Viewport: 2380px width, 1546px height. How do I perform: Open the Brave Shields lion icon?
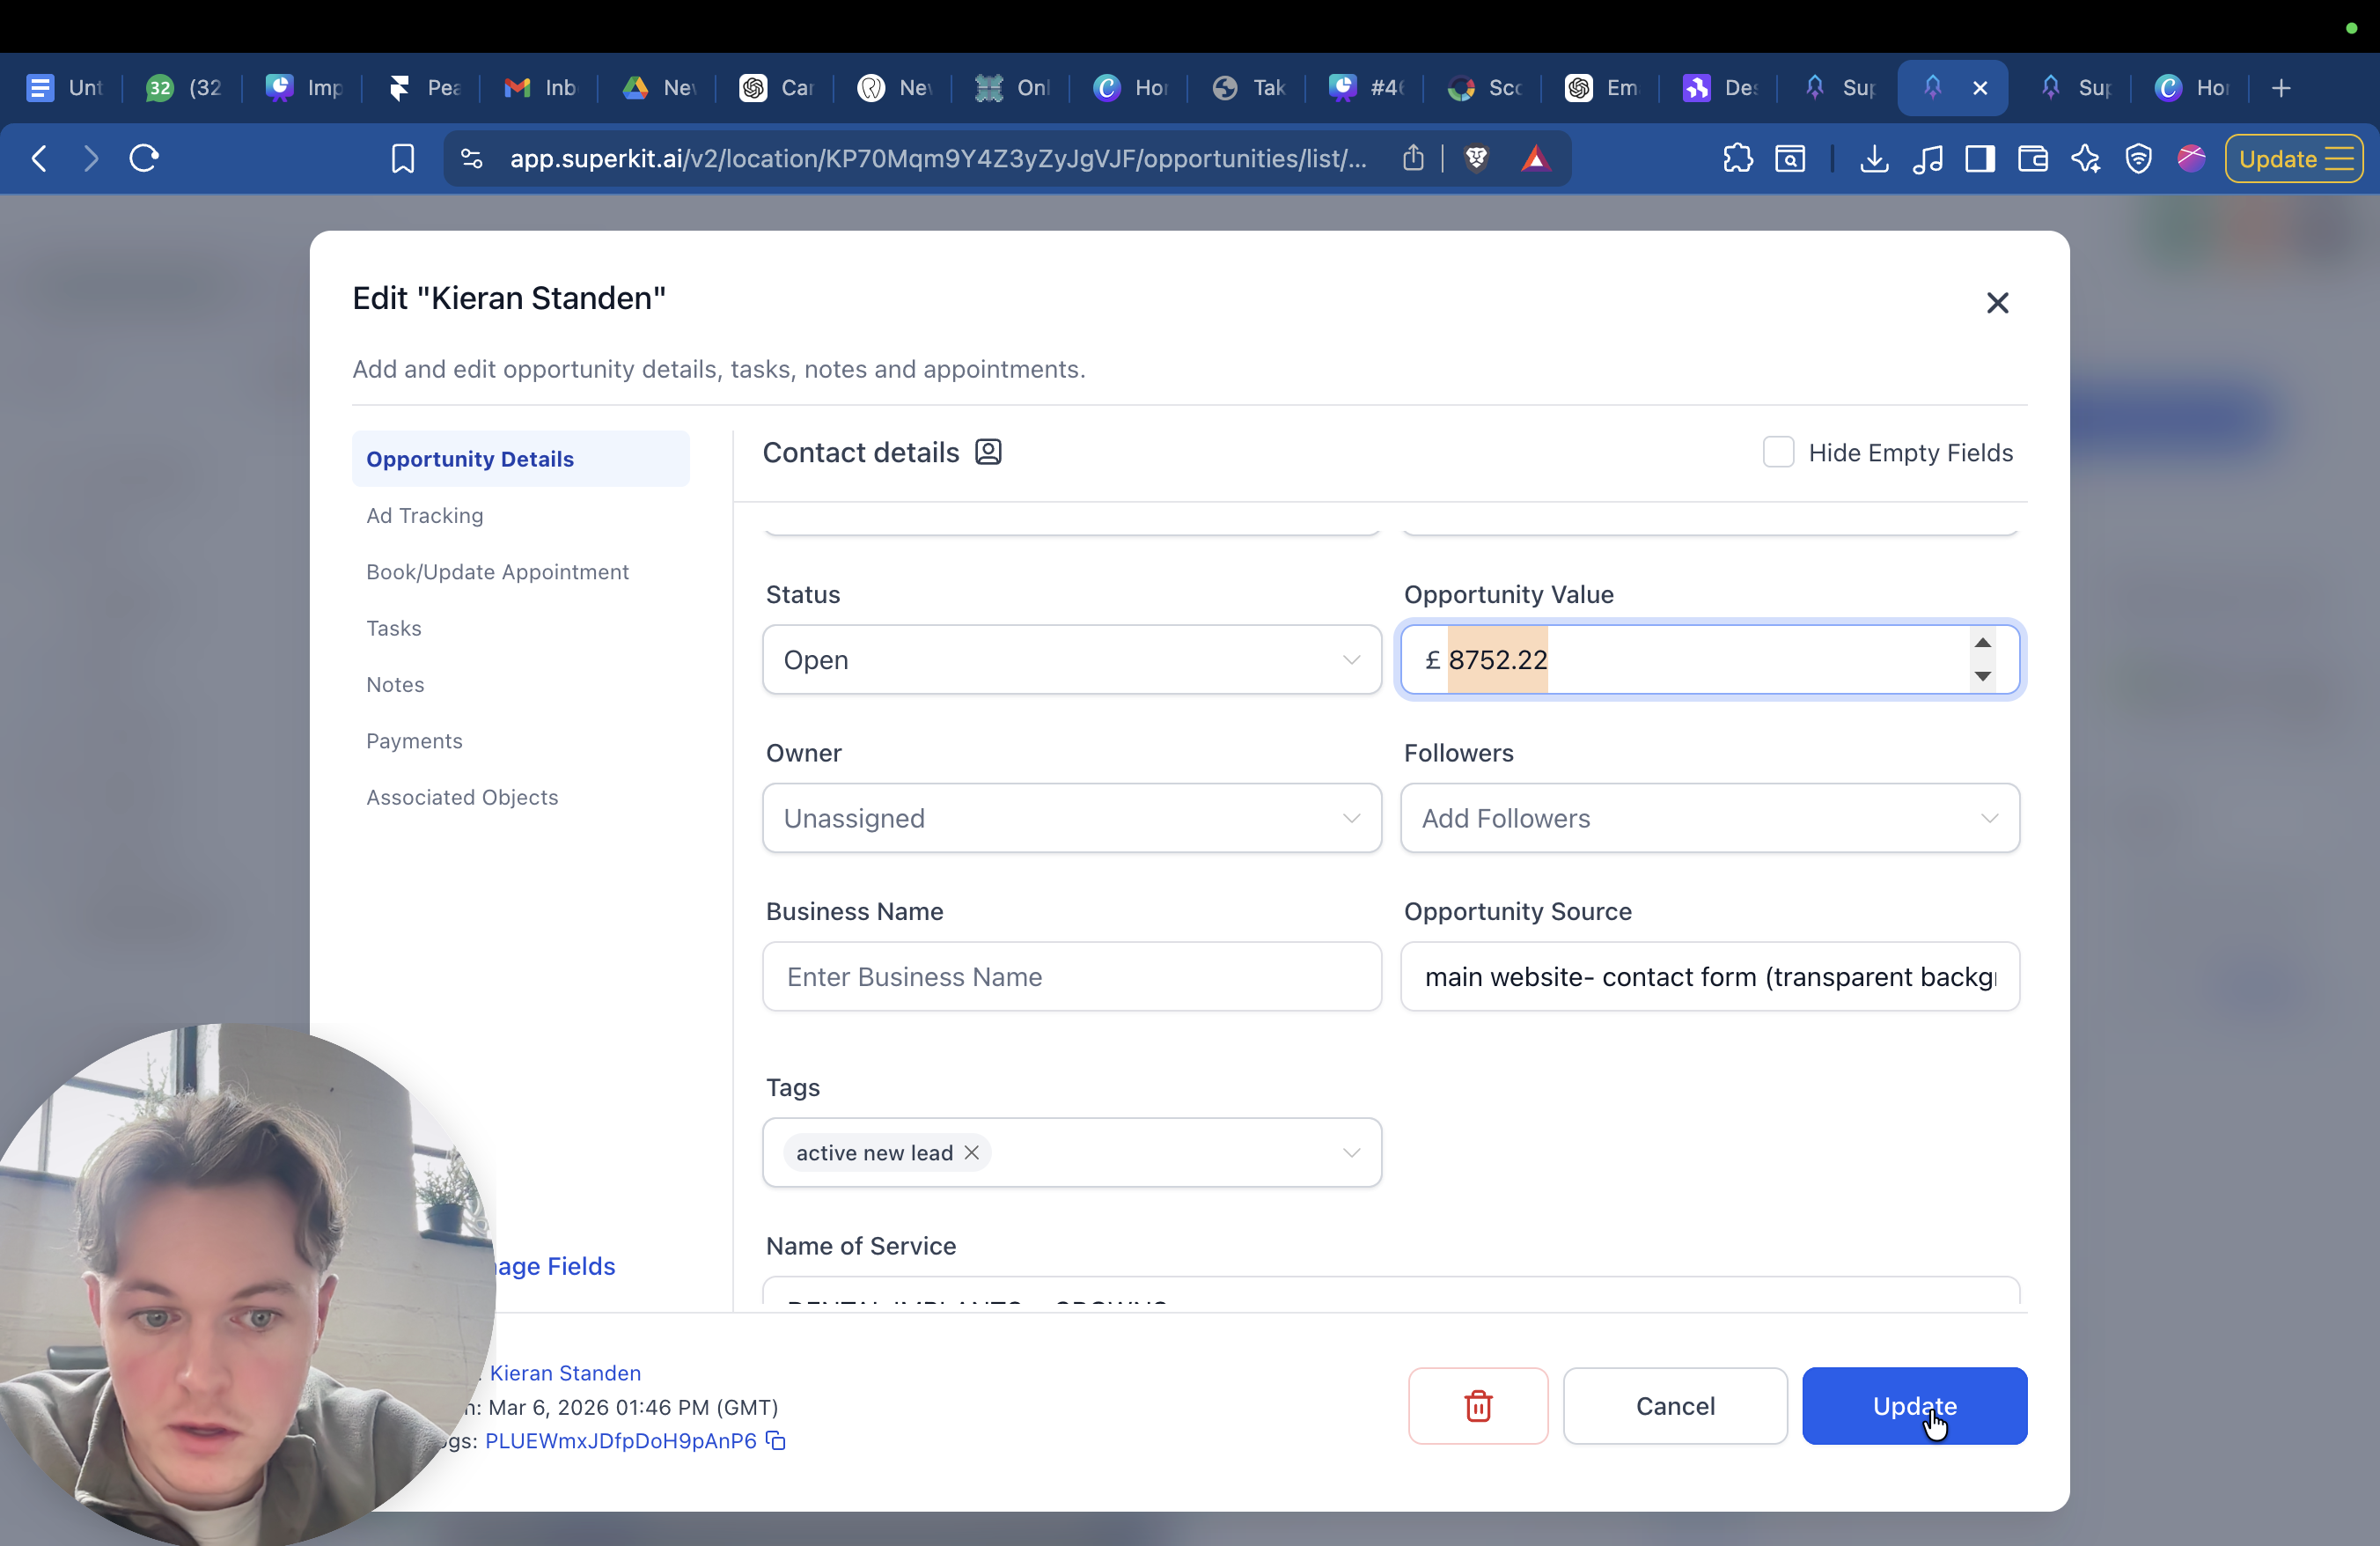(1476, 158)
